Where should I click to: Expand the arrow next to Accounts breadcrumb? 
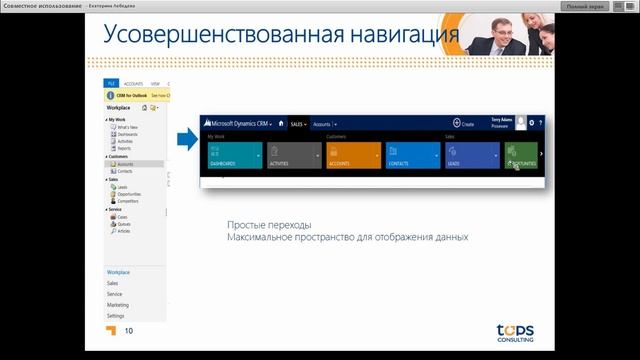[x=336, y=124]
